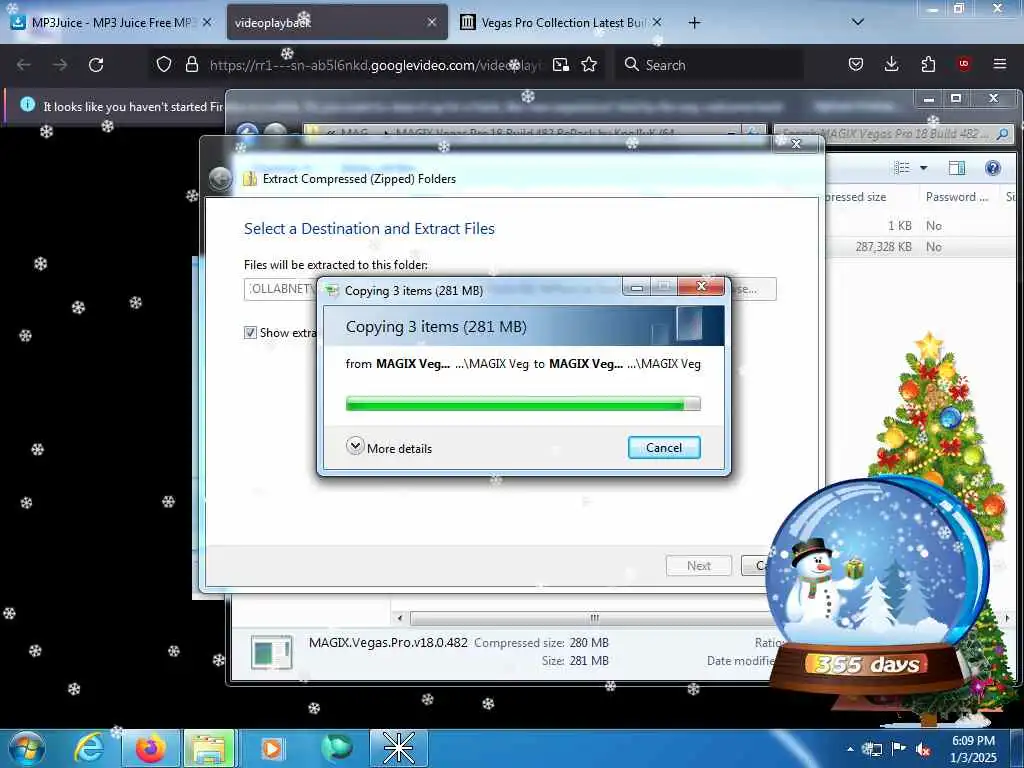Open Pocket save icon in toolbar
Viewport: 1024px width, 768px height.
pos(856,64)
